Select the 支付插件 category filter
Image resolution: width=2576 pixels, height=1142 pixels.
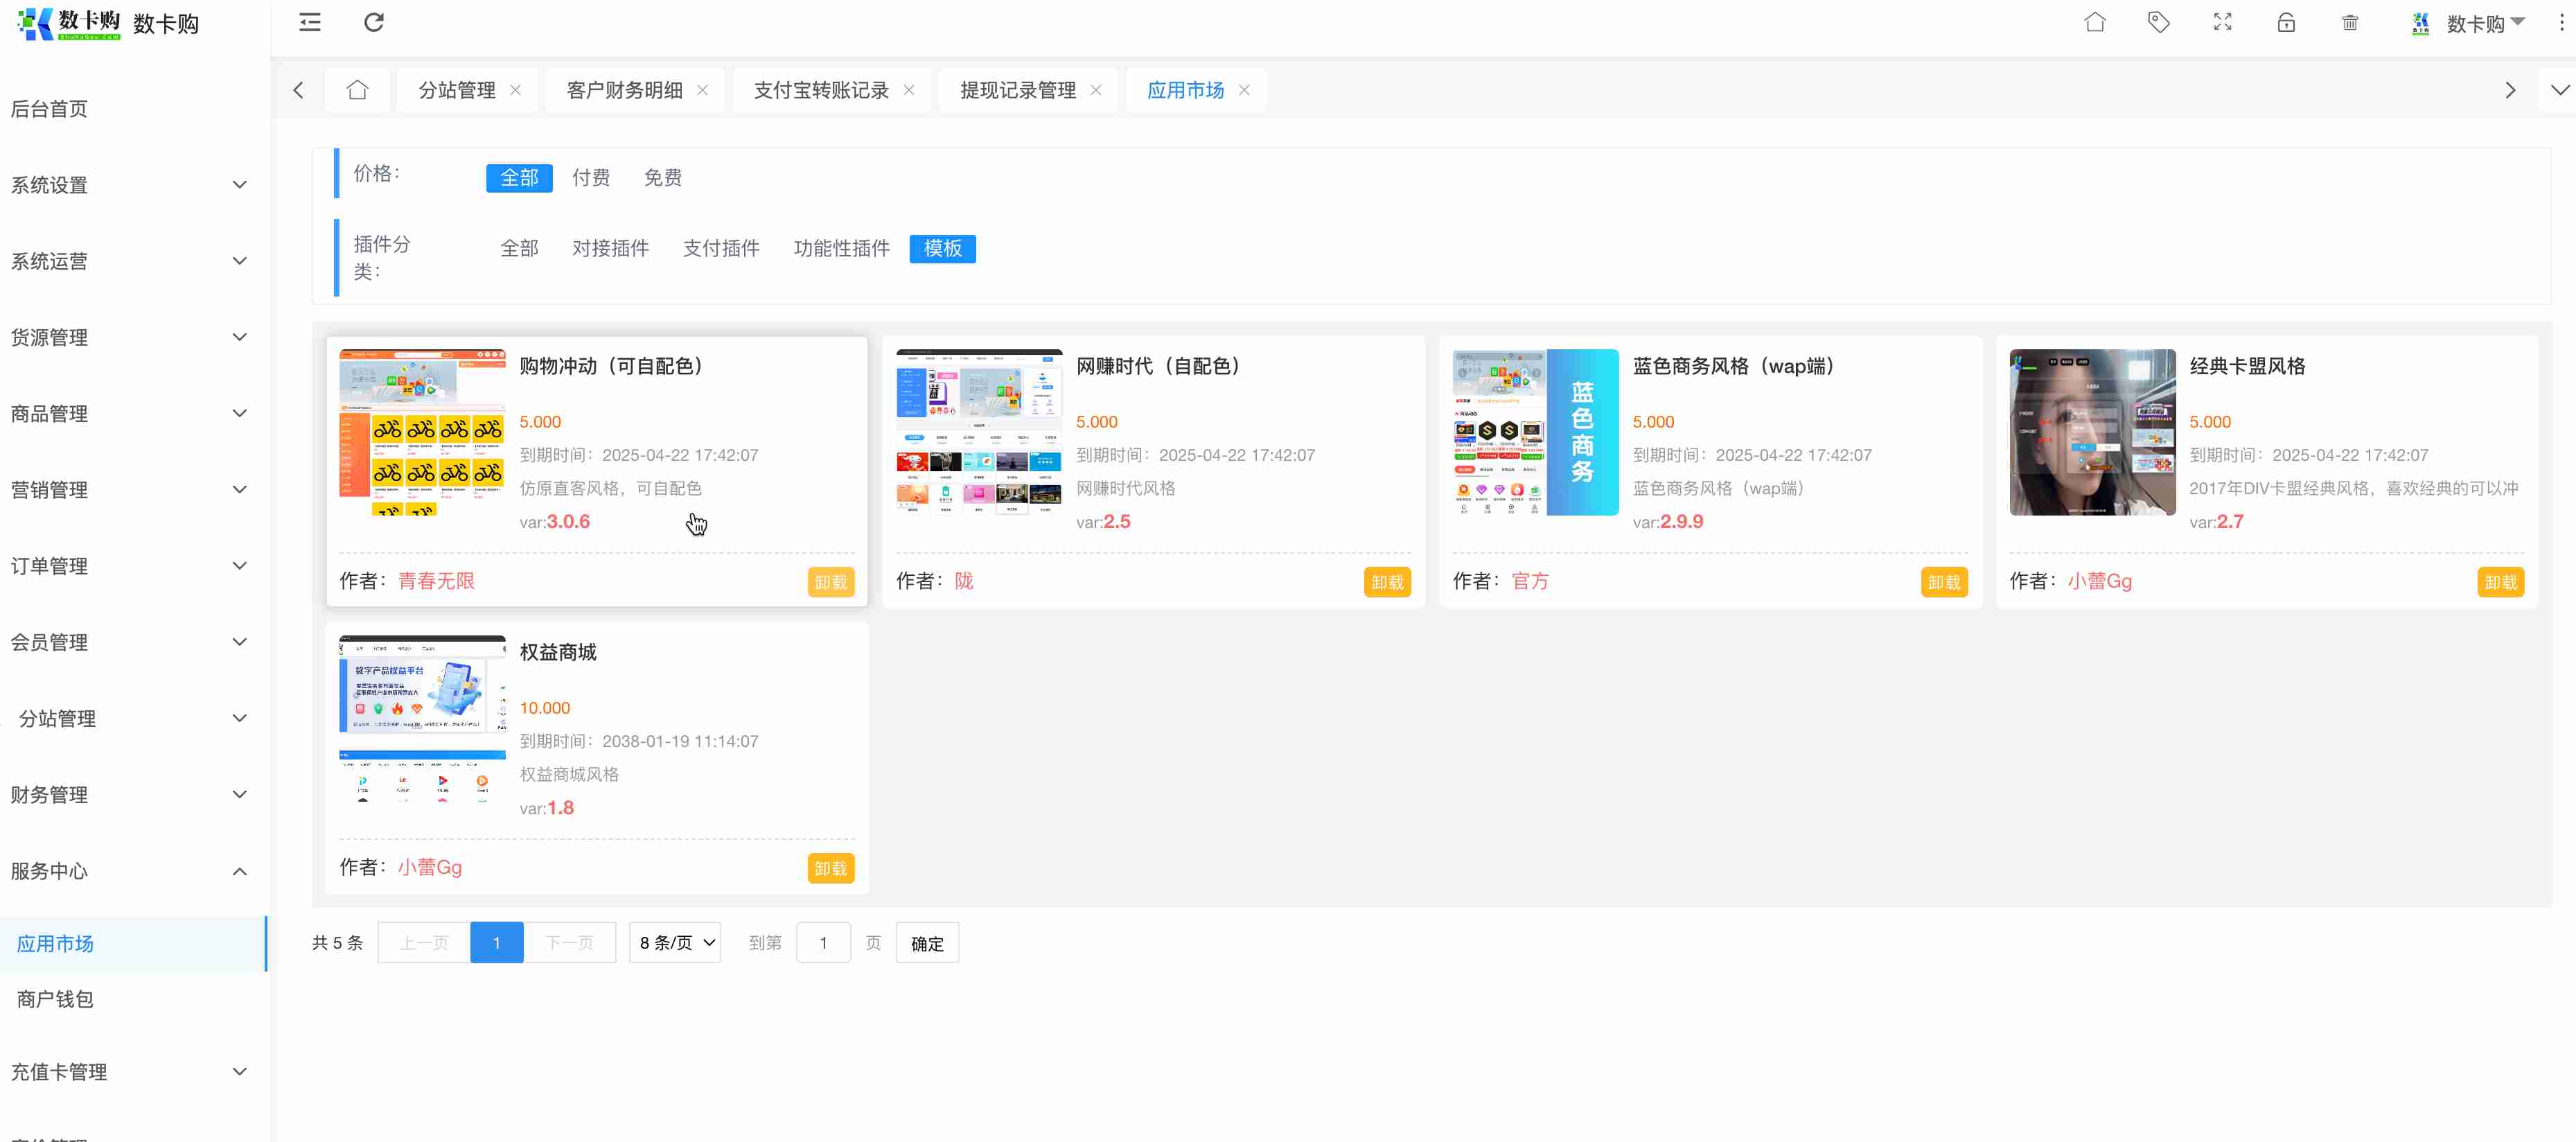[x=721, y=248]
